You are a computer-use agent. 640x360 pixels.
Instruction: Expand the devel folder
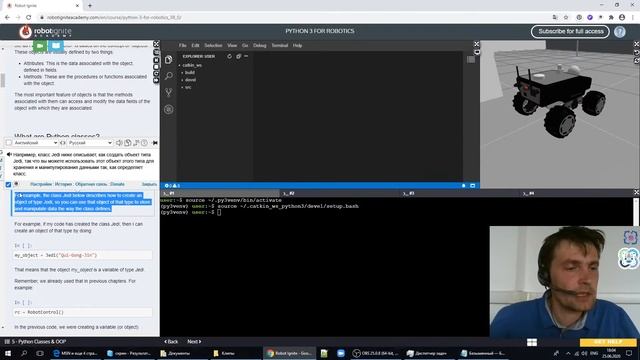click(190, 80)
